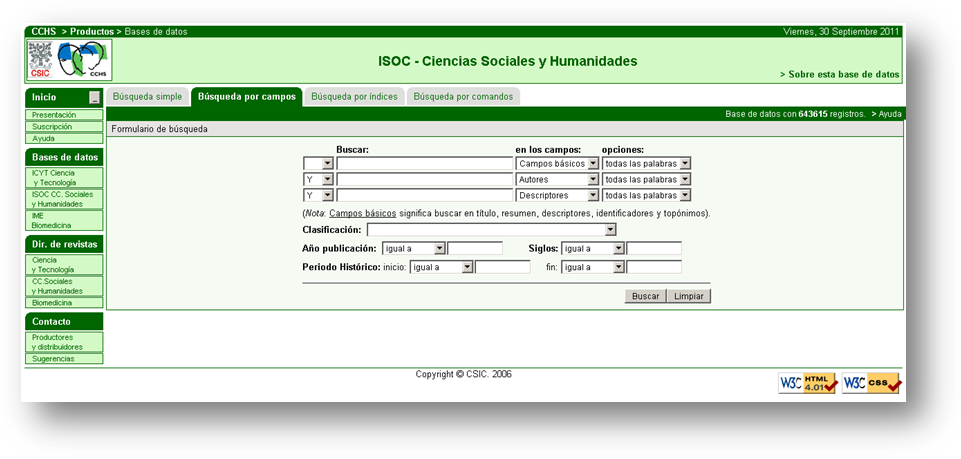The image size is (961, 459).
Task: Open Productores y distribuidores link
Action: [64, 342]
